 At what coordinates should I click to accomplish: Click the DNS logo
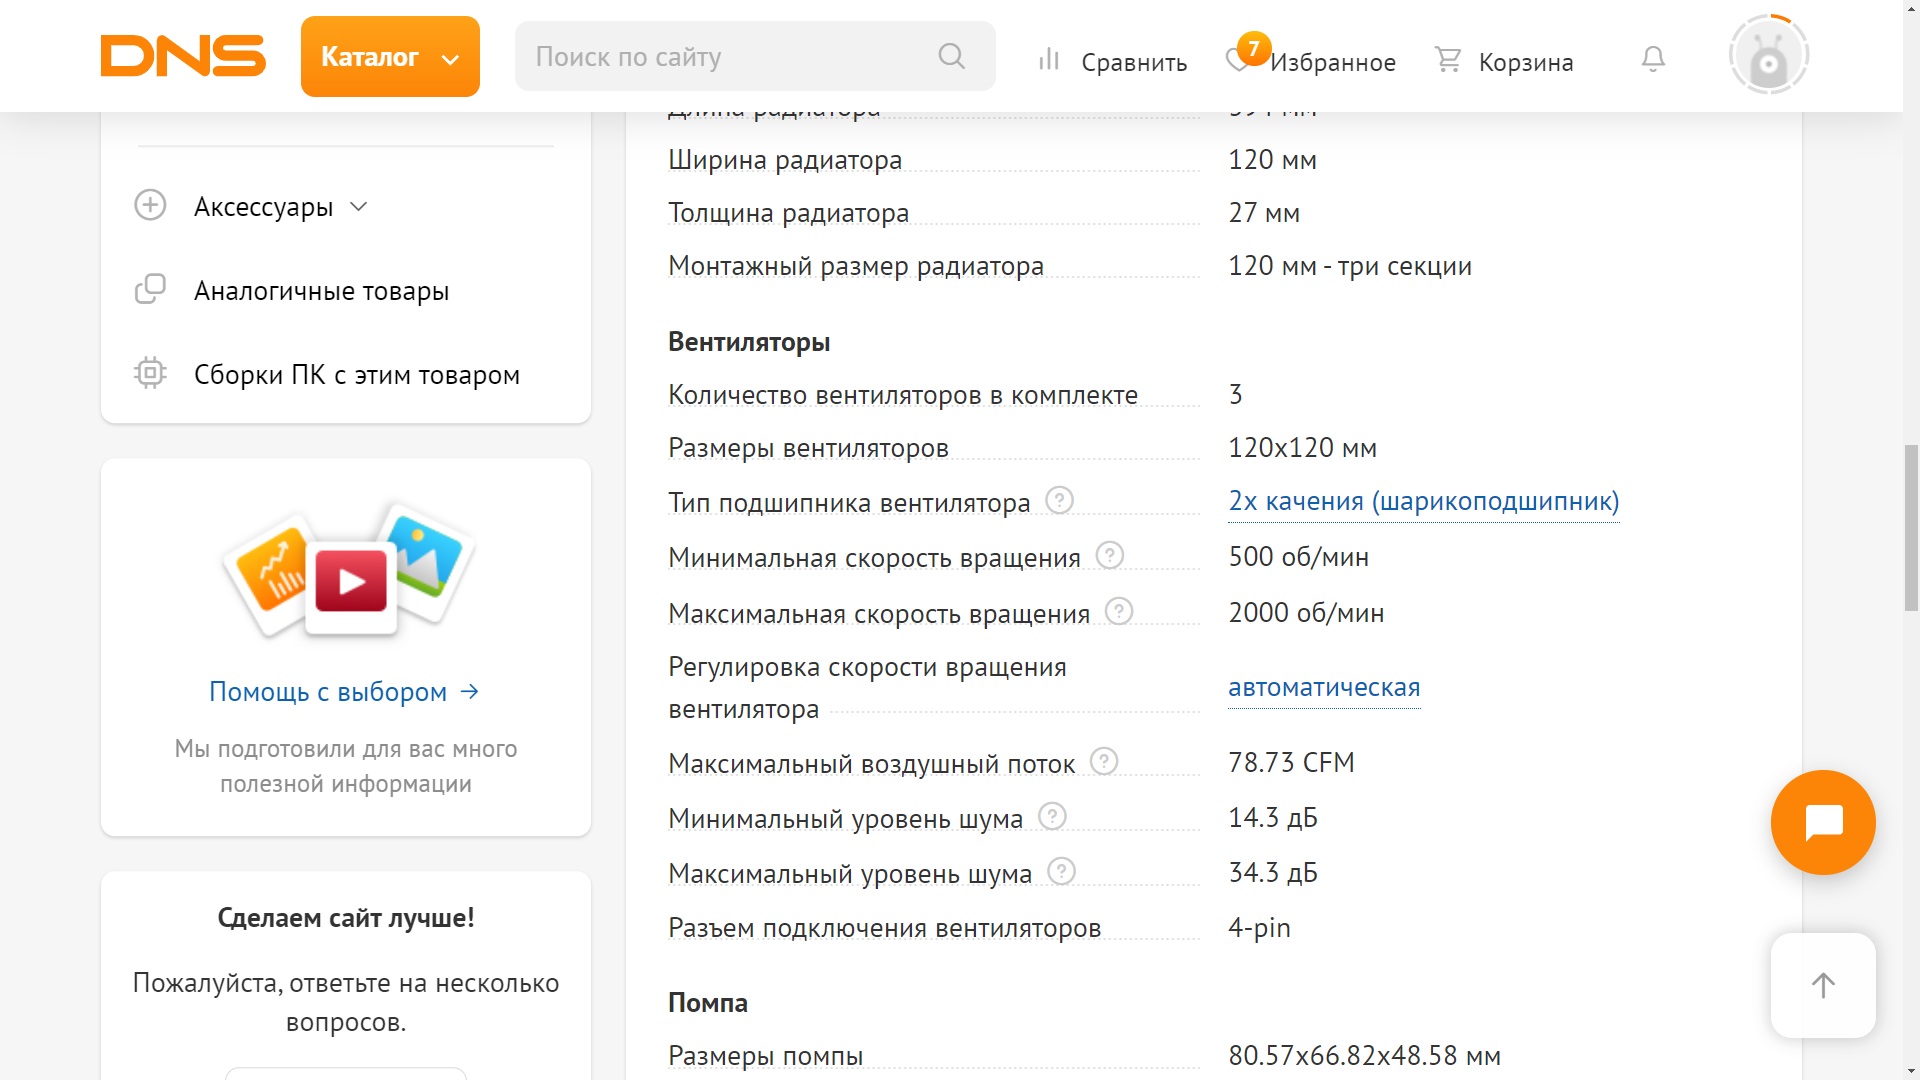pyautogui.click(x=183, y=56)
